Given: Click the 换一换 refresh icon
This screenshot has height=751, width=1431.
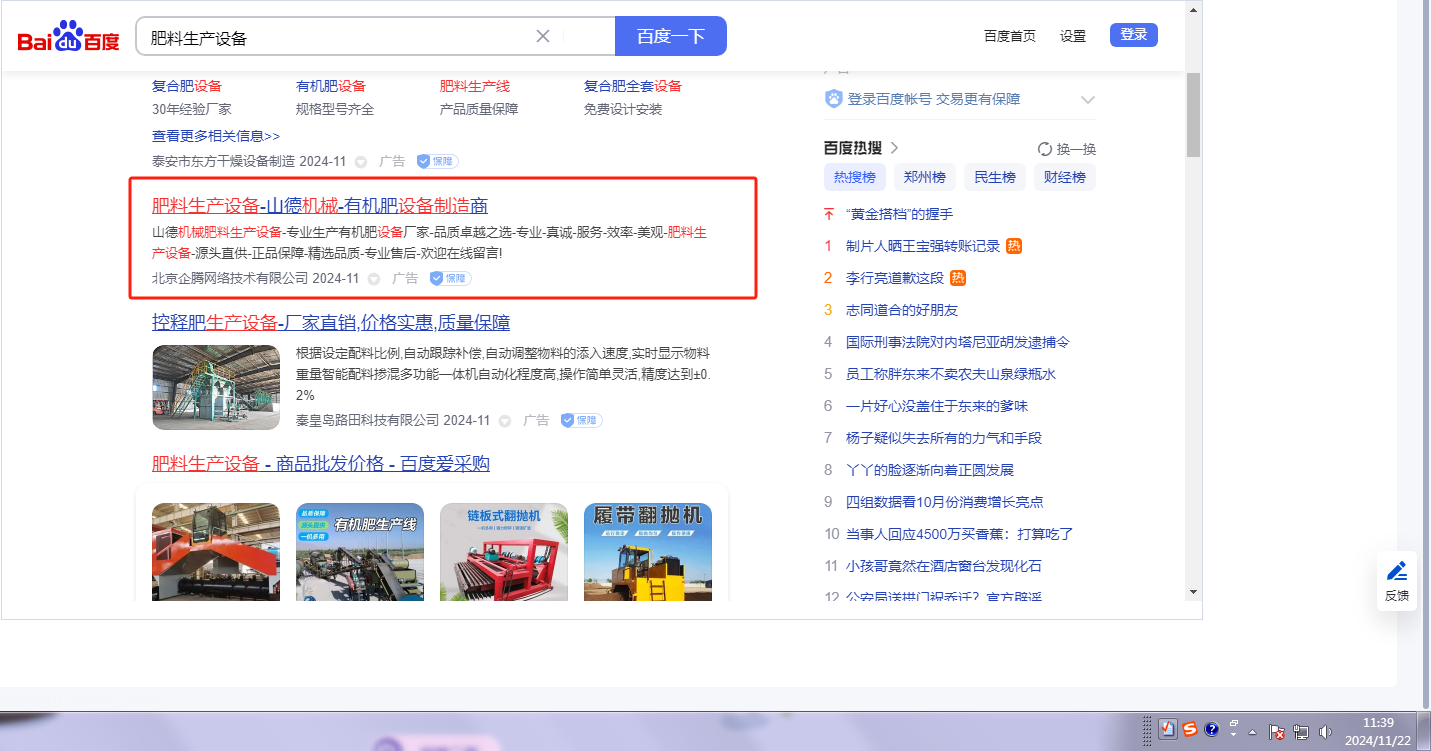Looking at the screenshot, I should 1045,149.
